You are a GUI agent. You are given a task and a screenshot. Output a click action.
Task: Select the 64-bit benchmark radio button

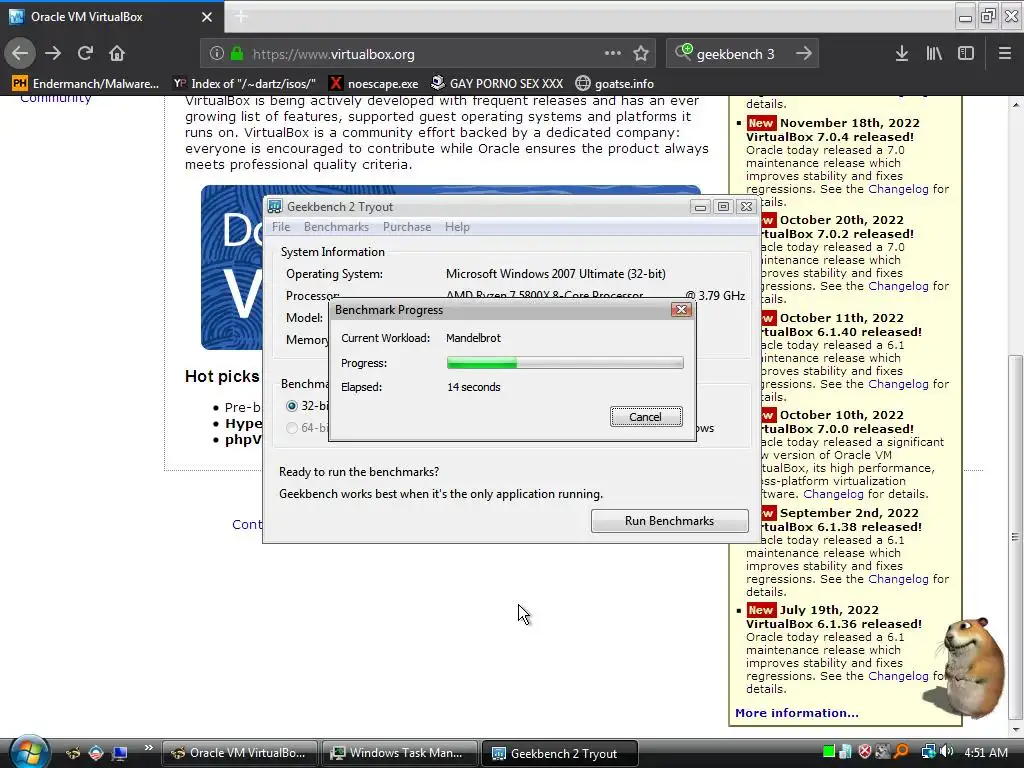(292, 428)
